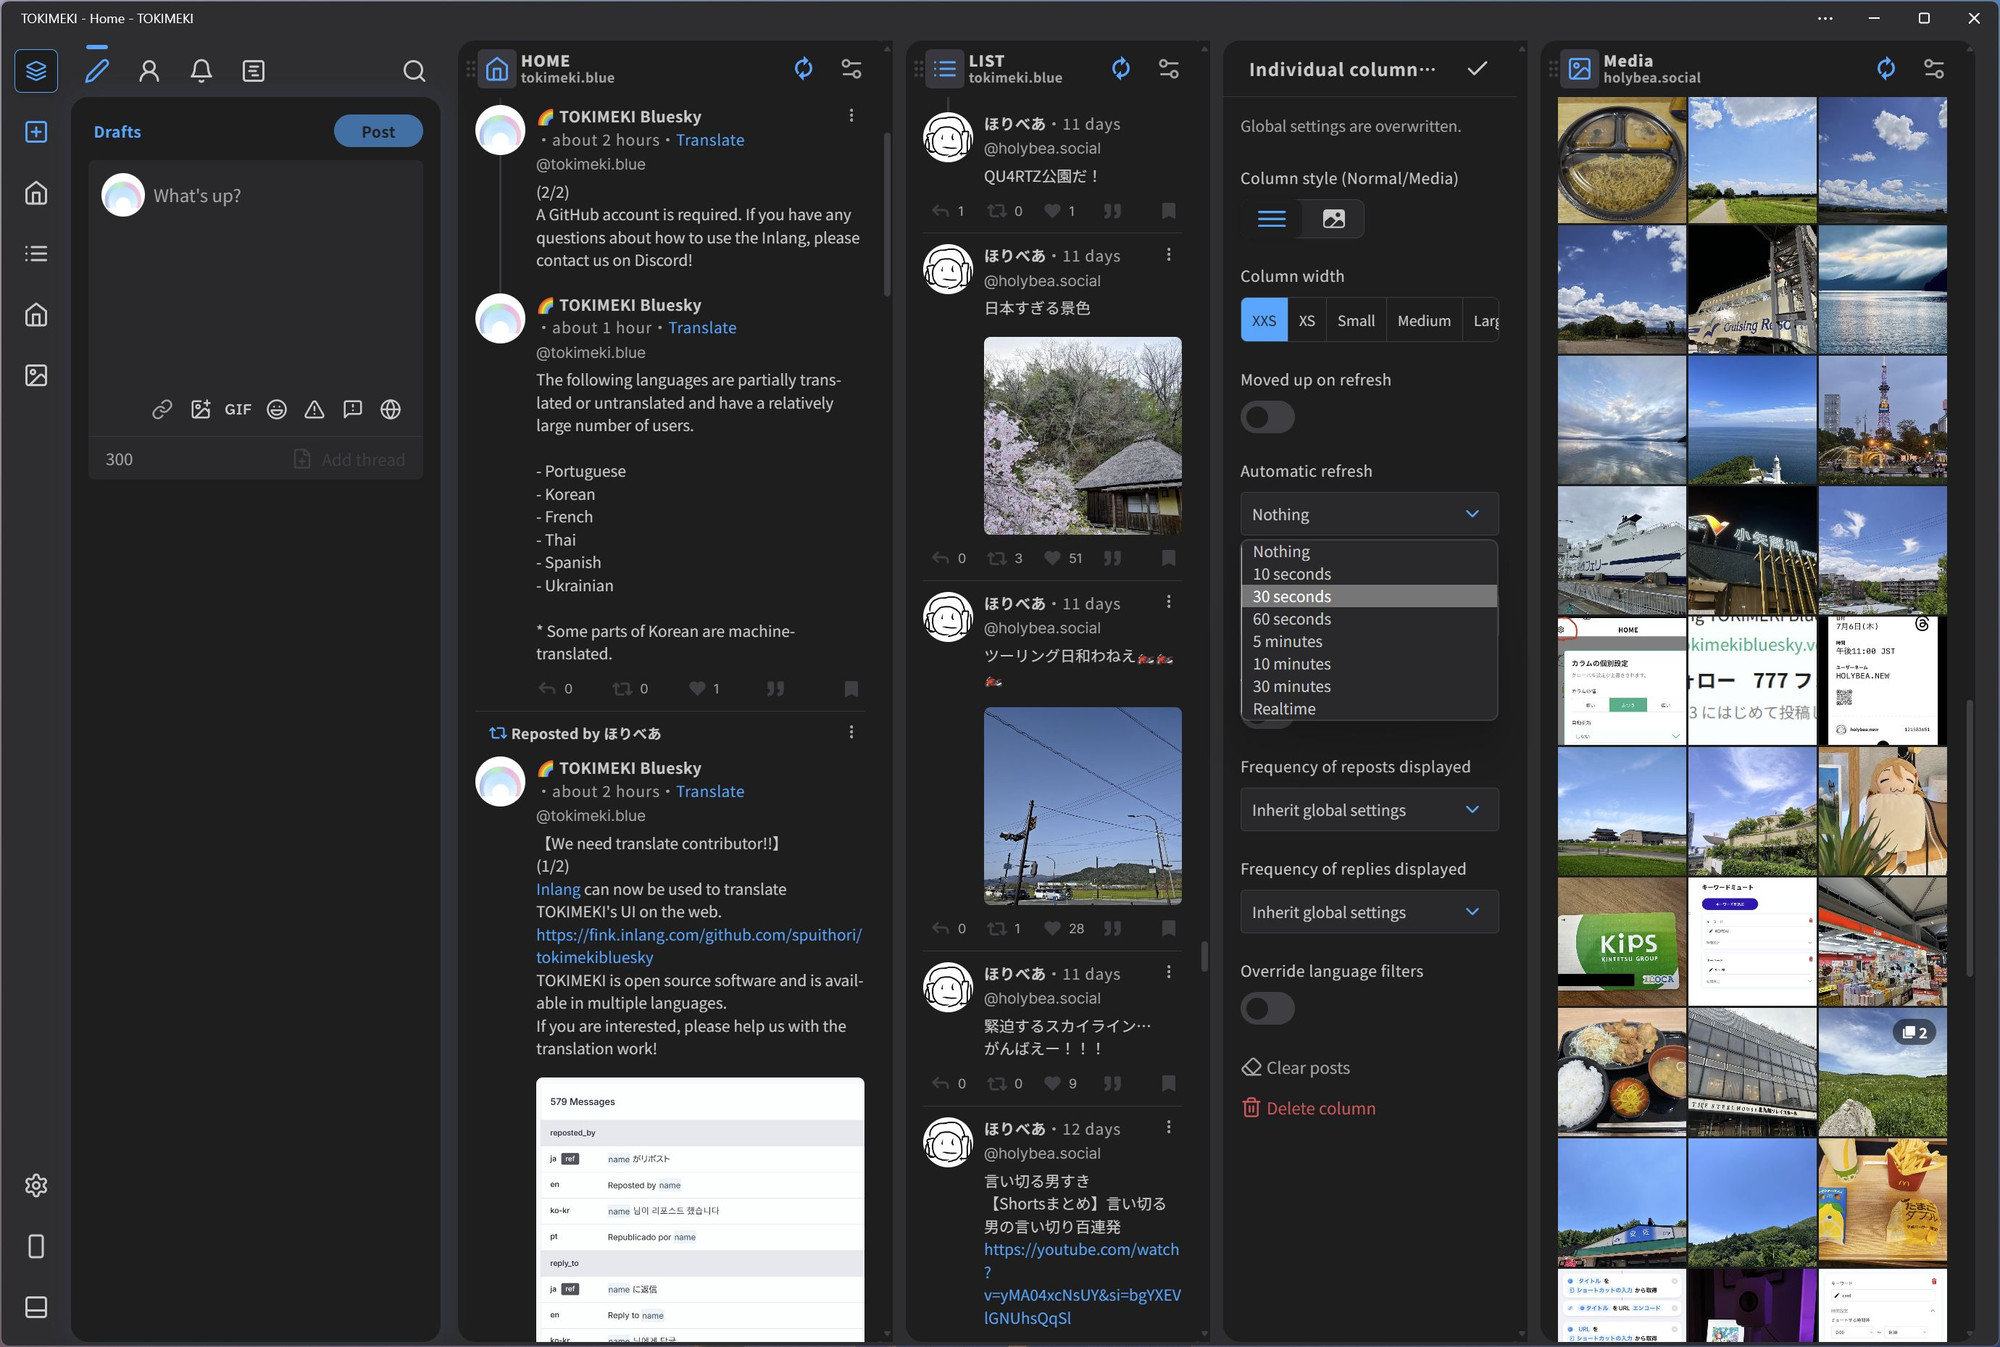Screen dimensions: 2000x1347
Task: Refresh the HOME column
Action: pyautogui.click(x=804, y=68)
